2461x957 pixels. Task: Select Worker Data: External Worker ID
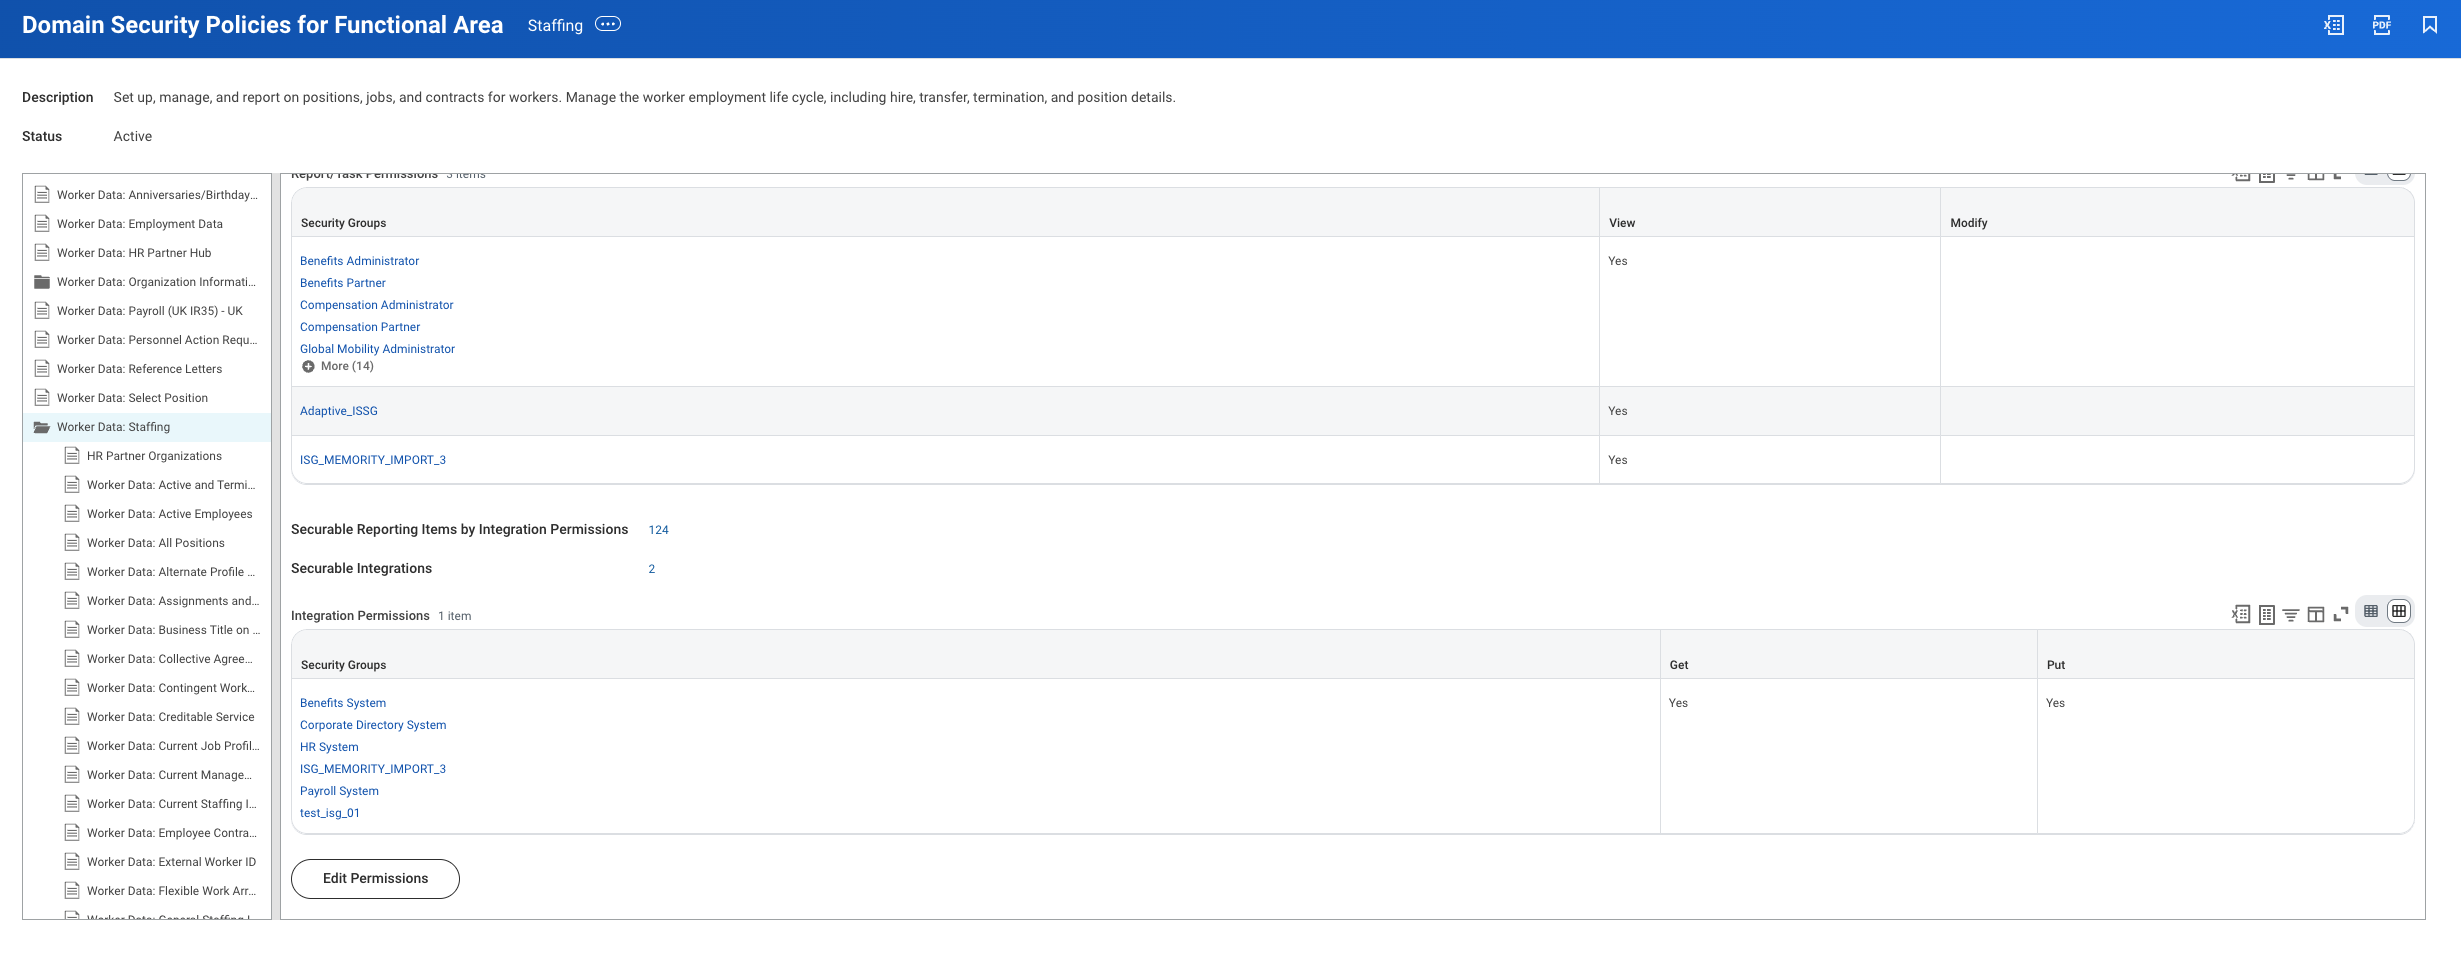tap(171, 862)
